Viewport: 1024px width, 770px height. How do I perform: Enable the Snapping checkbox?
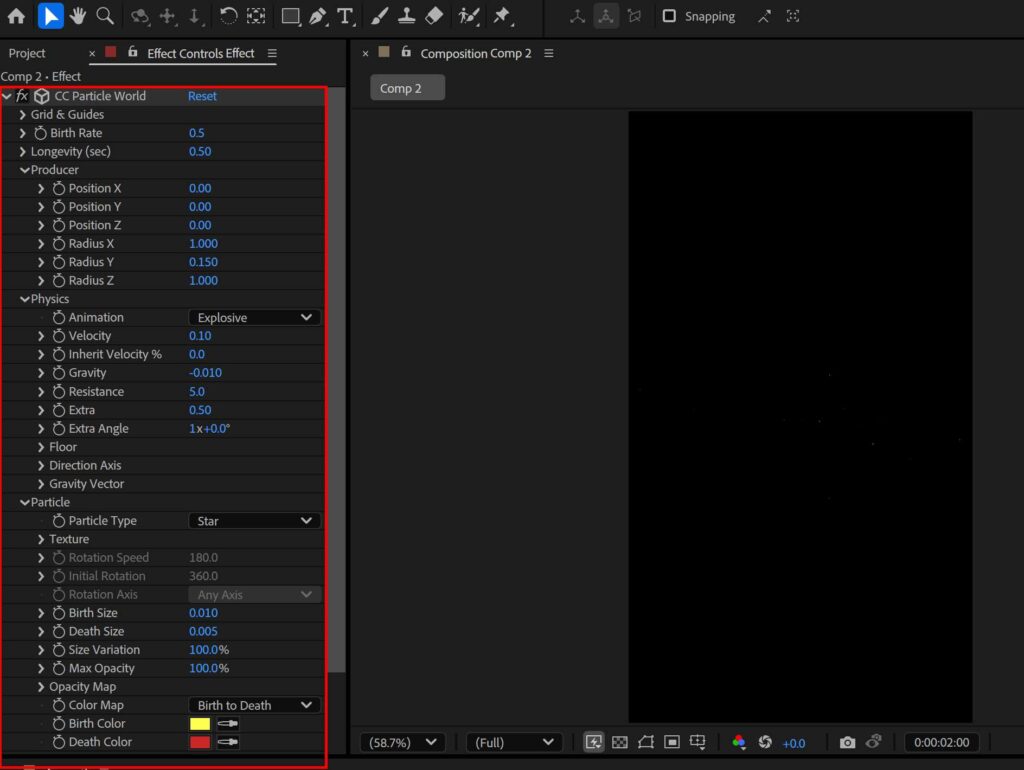pyautogui.click(x=669, y=16)
